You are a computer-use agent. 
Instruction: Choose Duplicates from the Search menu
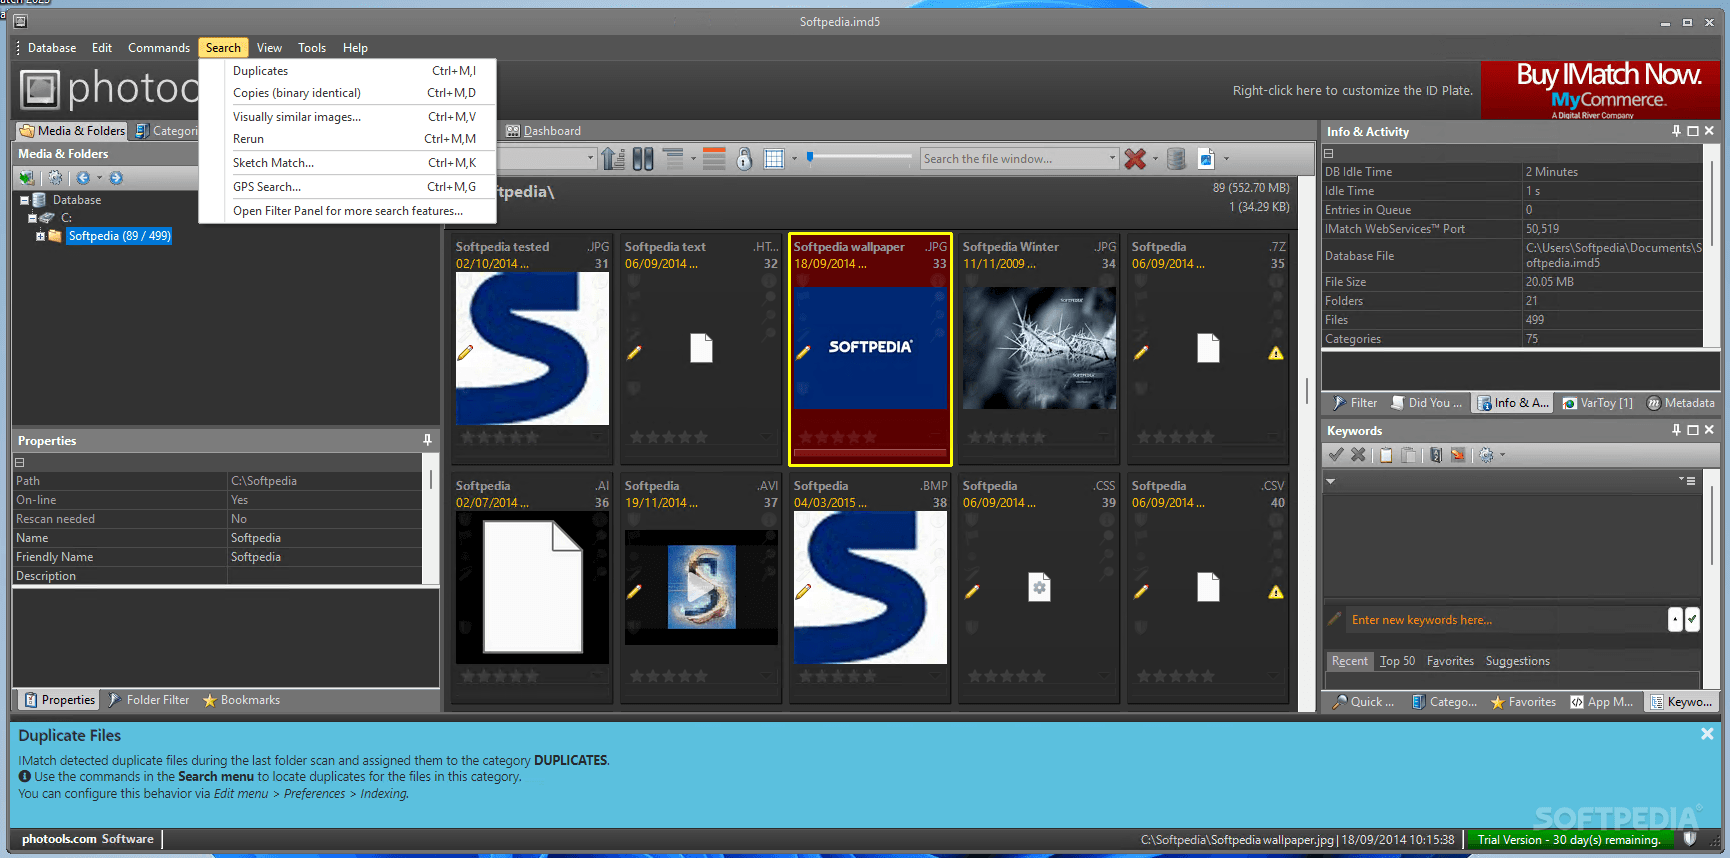click(x=348, y=71)
